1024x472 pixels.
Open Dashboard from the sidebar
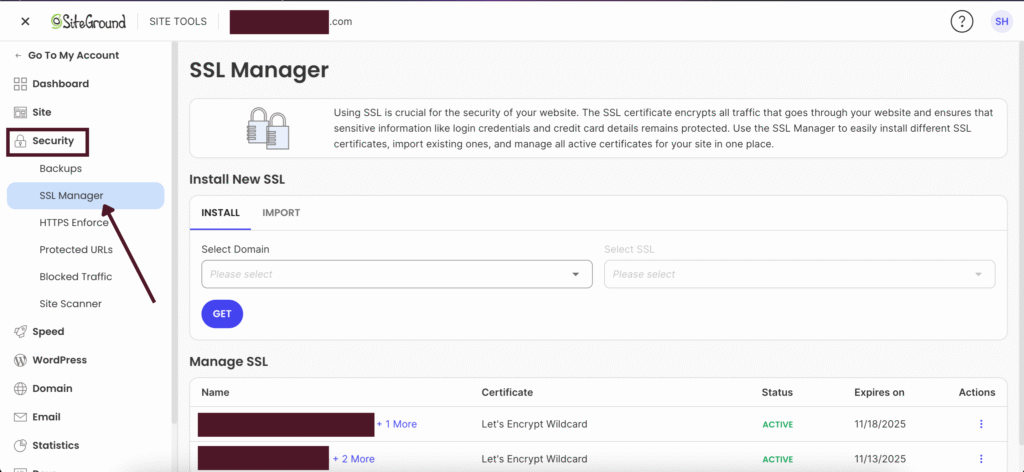(60, 84)
